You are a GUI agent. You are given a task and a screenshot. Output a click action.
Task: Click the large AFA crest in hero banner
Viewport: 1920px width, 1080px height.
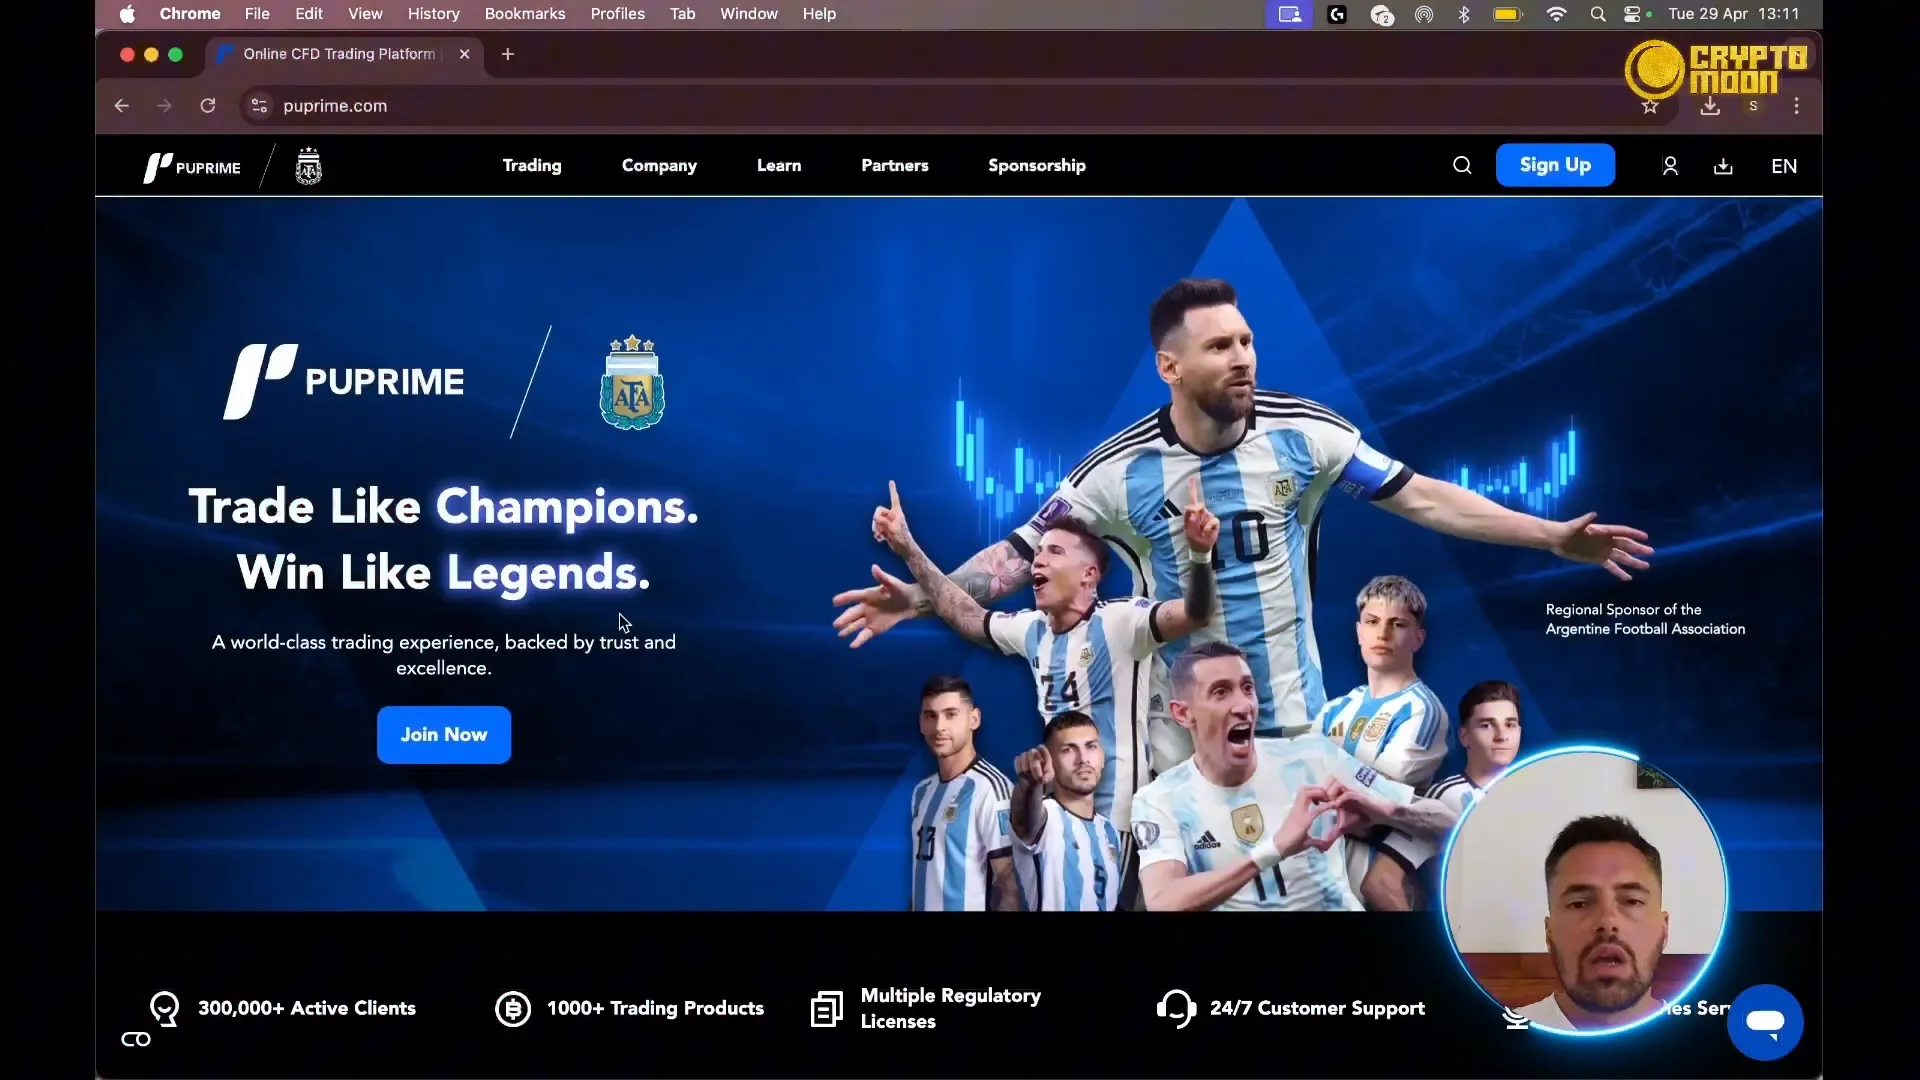[x=632, y=383]
